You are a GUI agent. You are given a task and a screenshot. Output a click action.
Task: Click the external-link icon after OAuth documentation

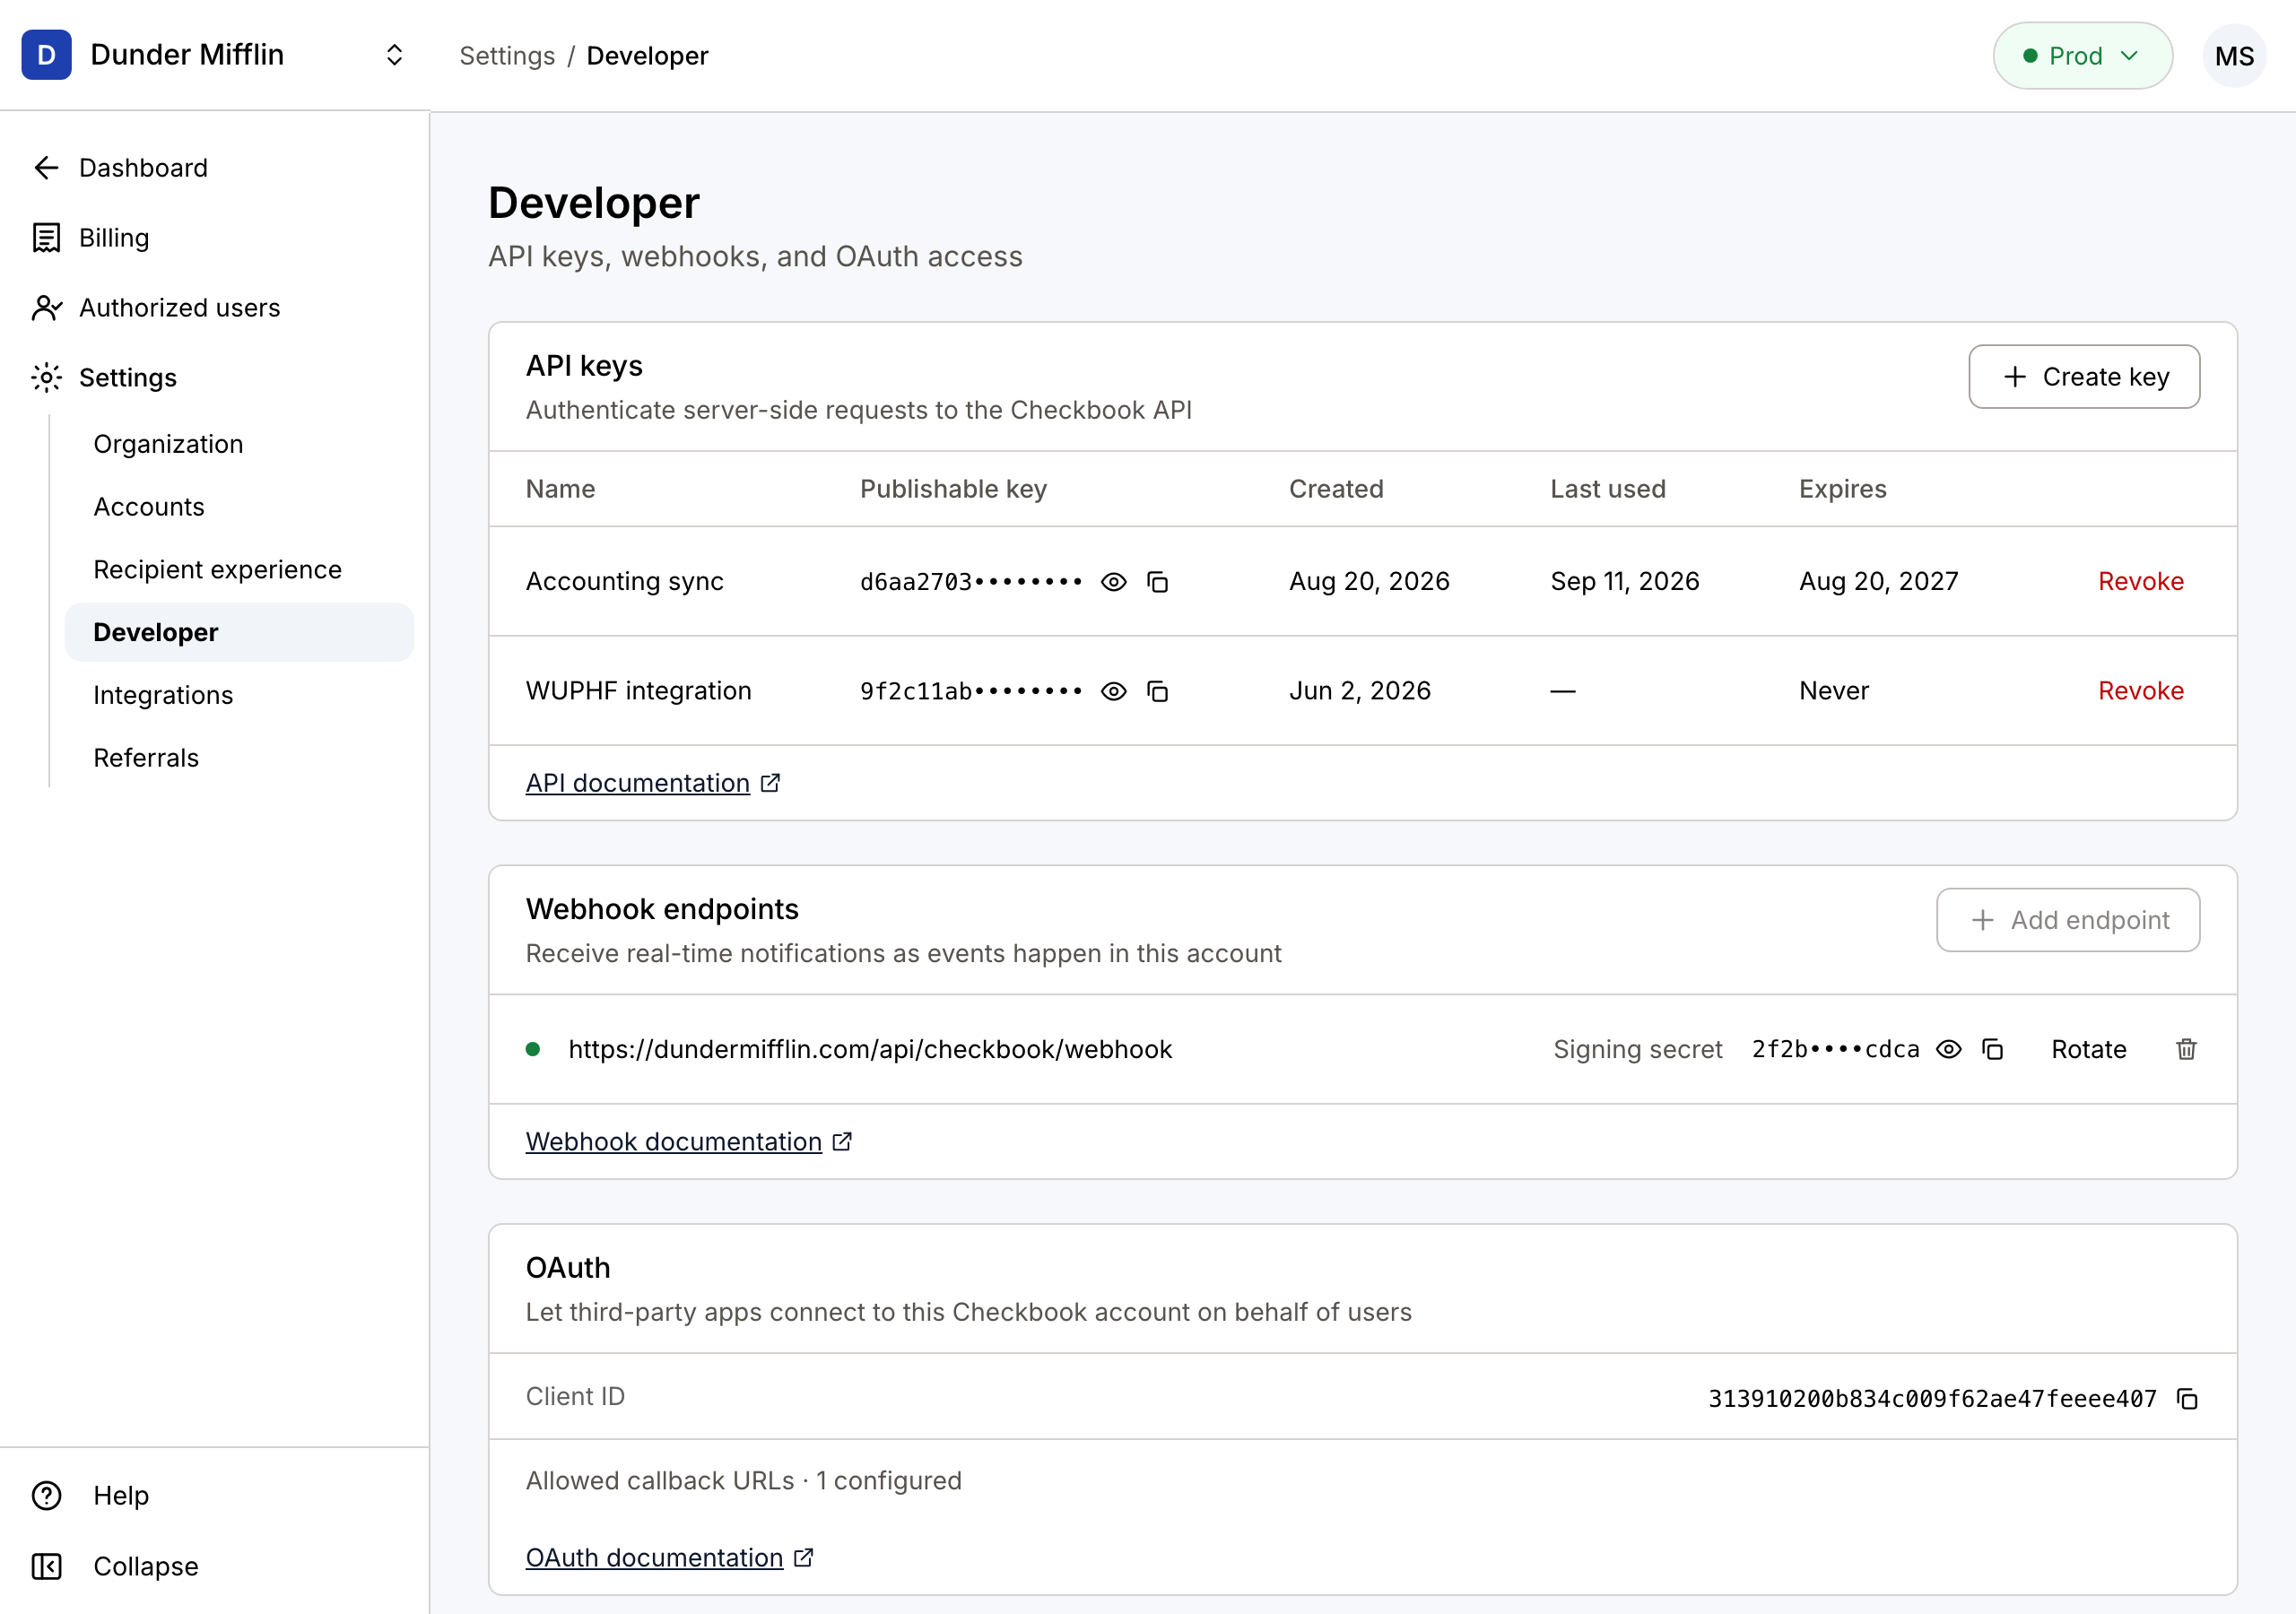pyautogui.click(x=803, y=1557)
